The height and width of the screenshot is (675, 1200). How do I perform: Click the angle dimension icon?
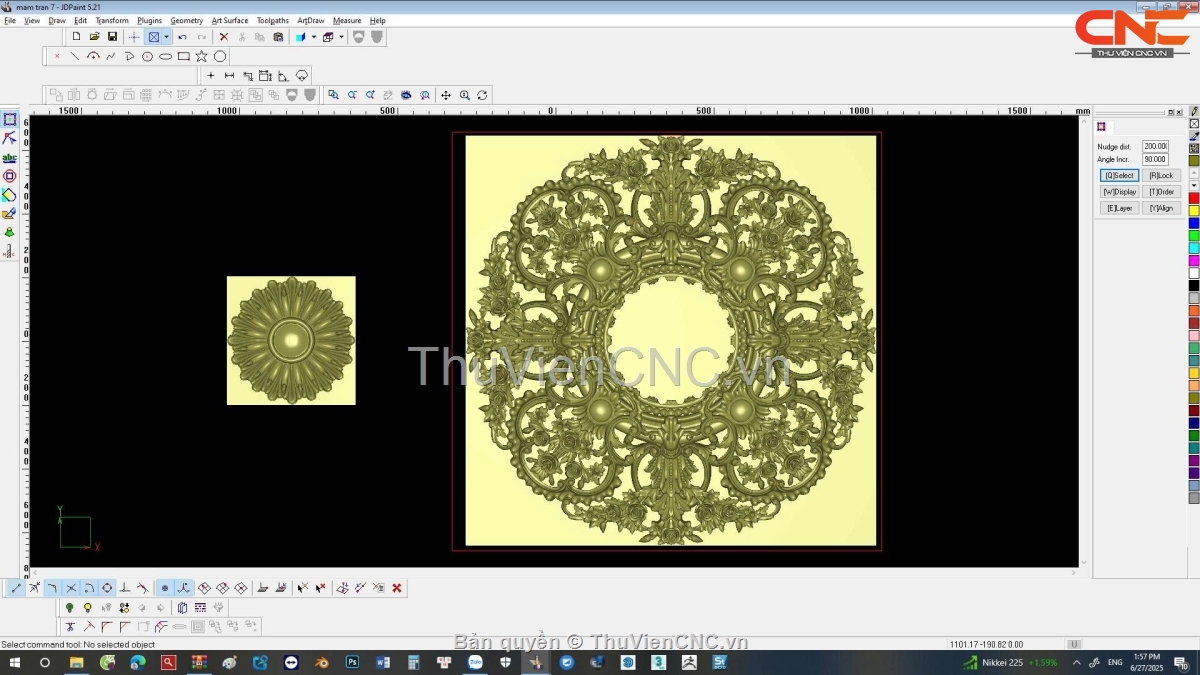[283, 75]
